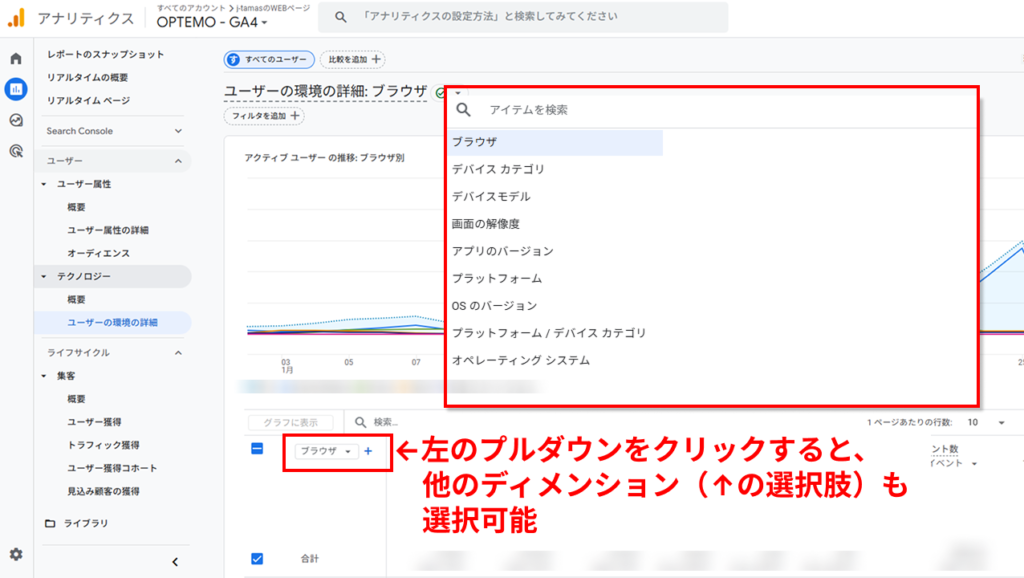The width and height of the screenshot is (1024, 578).
Task: Select デバイス カテゴリ from the dimension list
Action: [496, 170]
